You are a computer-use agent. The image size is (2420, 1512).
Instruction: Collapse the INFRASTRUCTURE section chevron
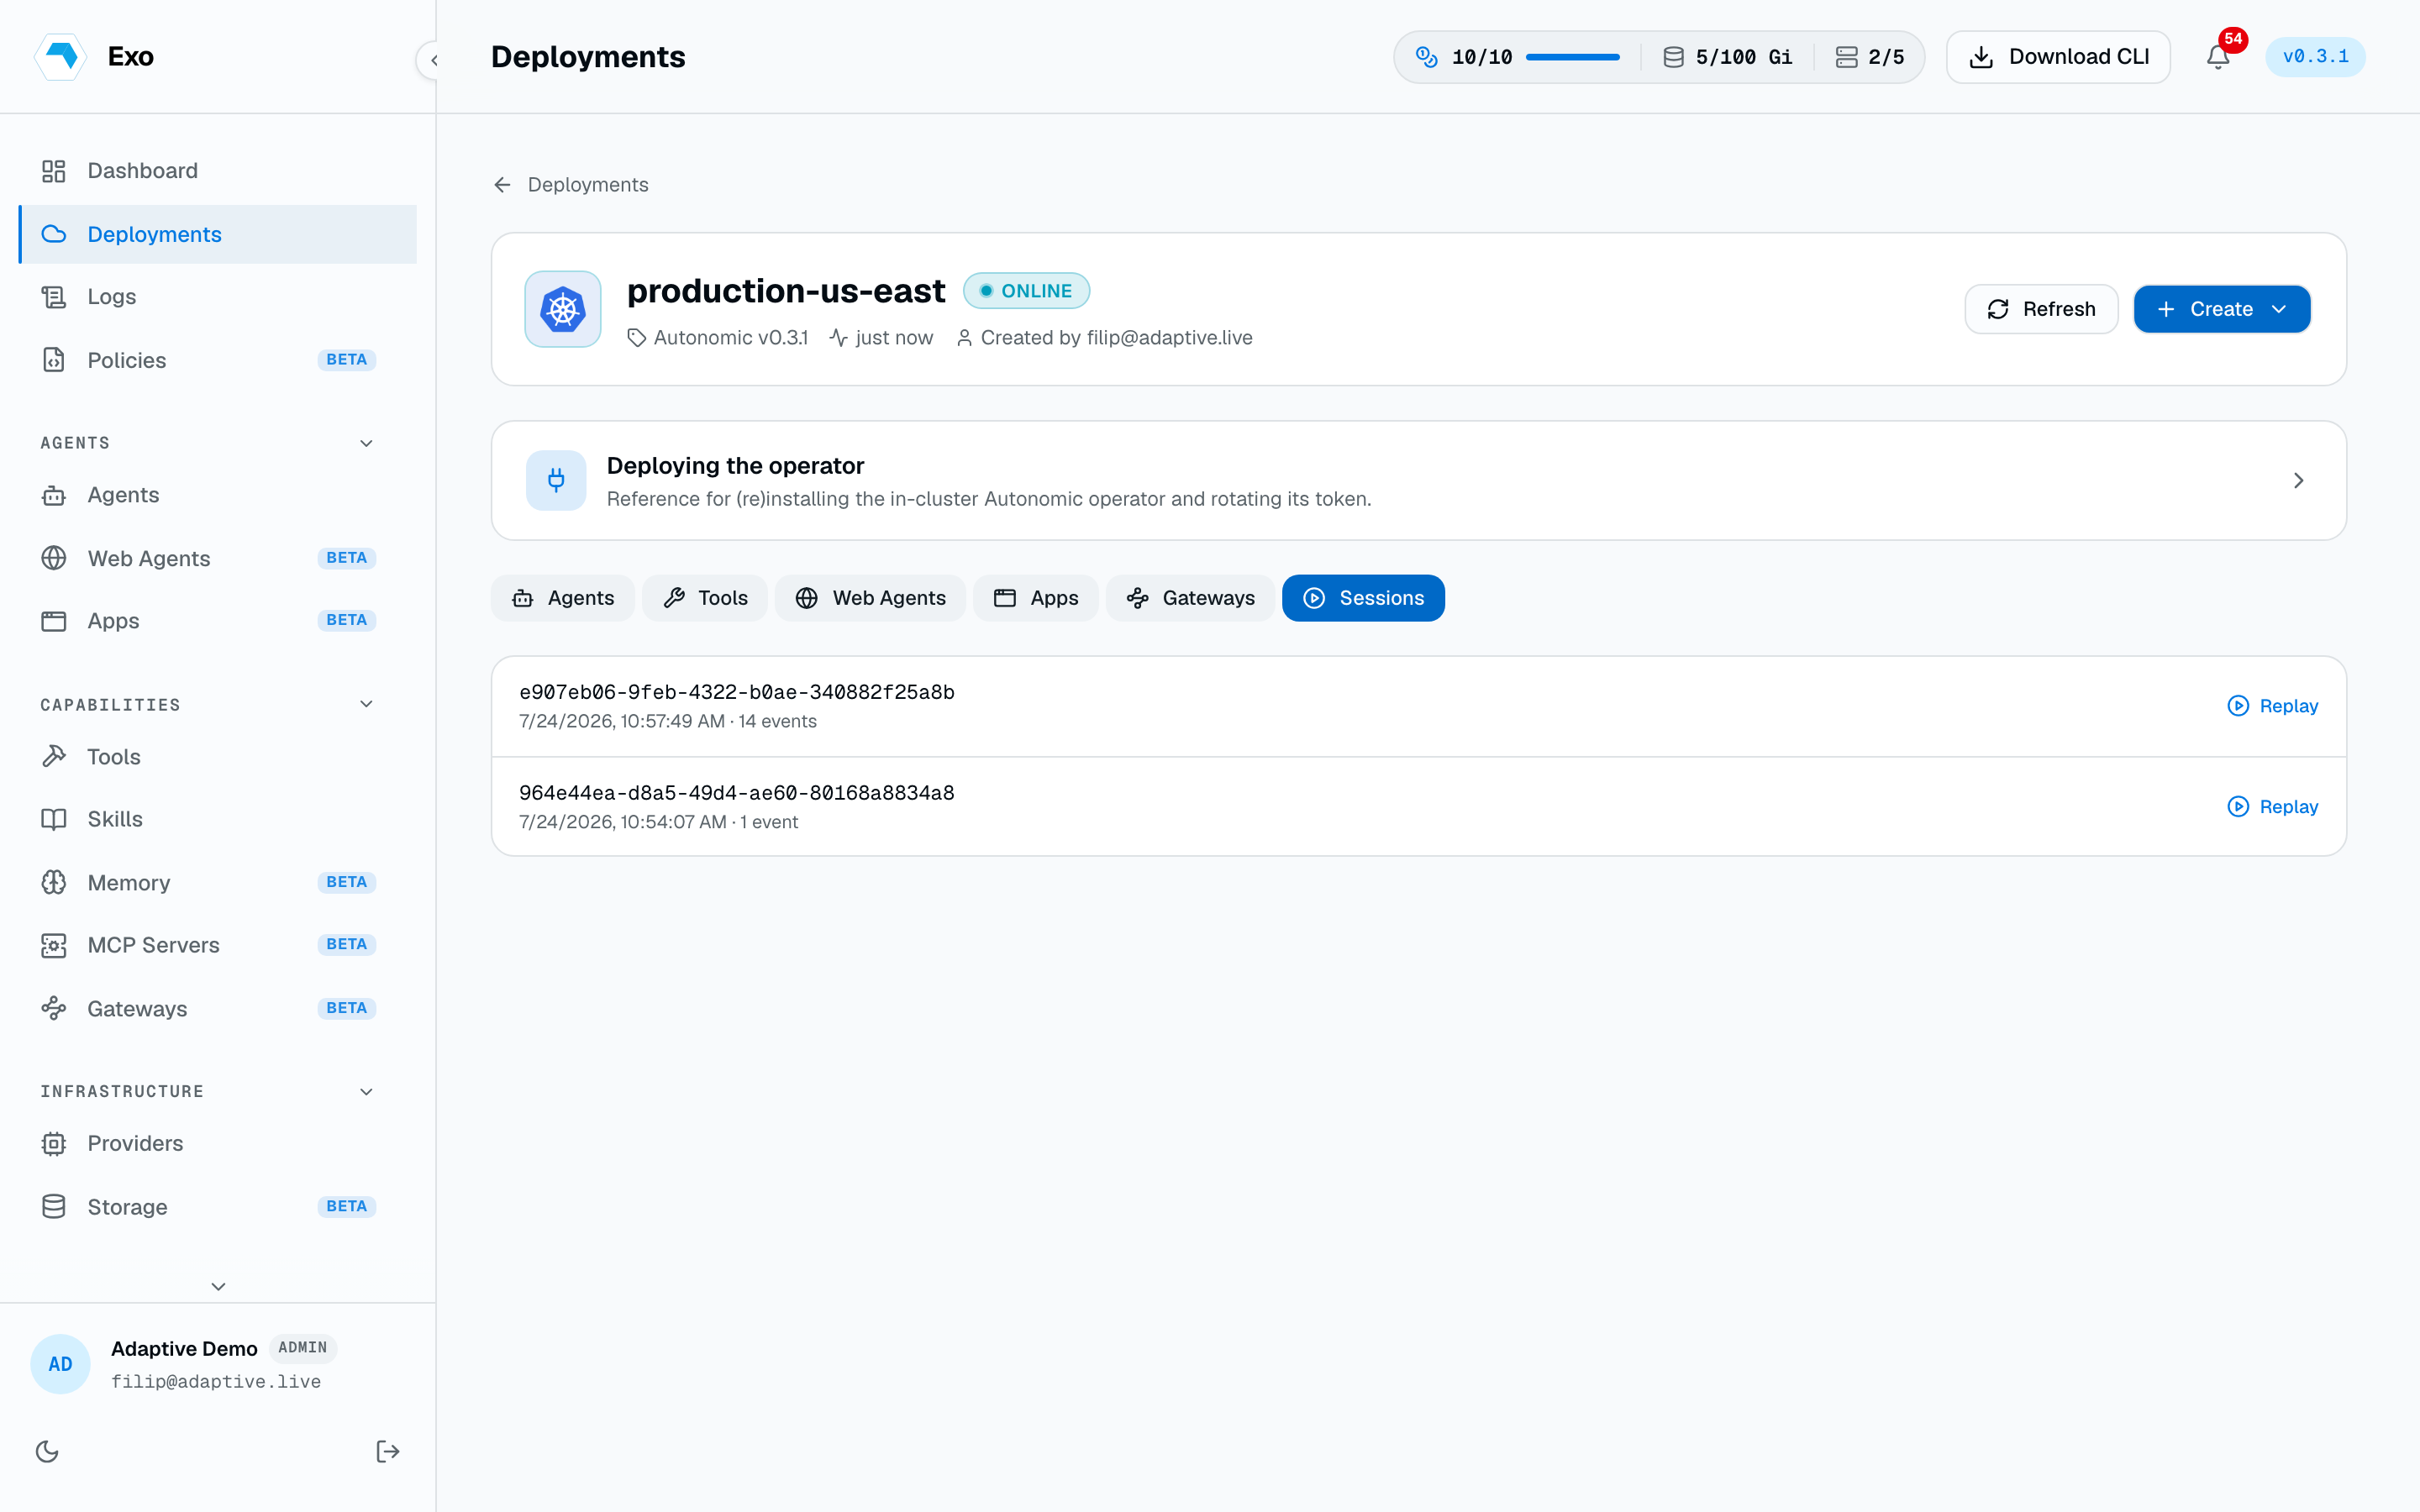[x=366, y=1091]
